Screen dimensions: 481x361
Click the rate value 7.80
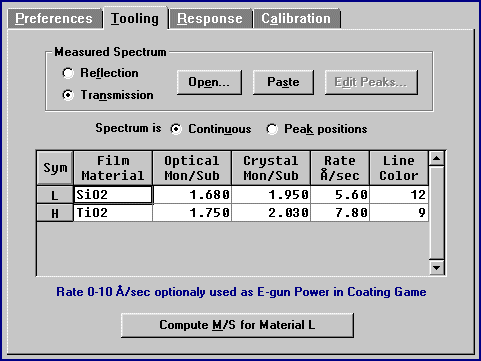pyautogui.click(x=340, y=213)
